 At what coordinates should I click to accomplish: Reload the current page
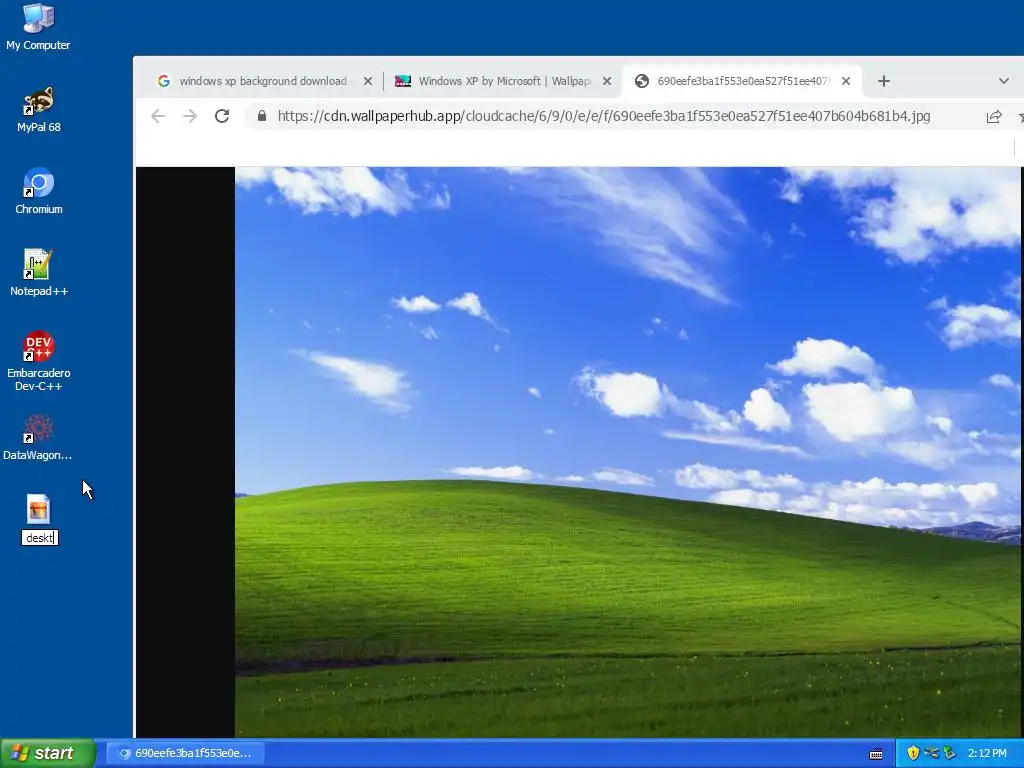(222, 116)
